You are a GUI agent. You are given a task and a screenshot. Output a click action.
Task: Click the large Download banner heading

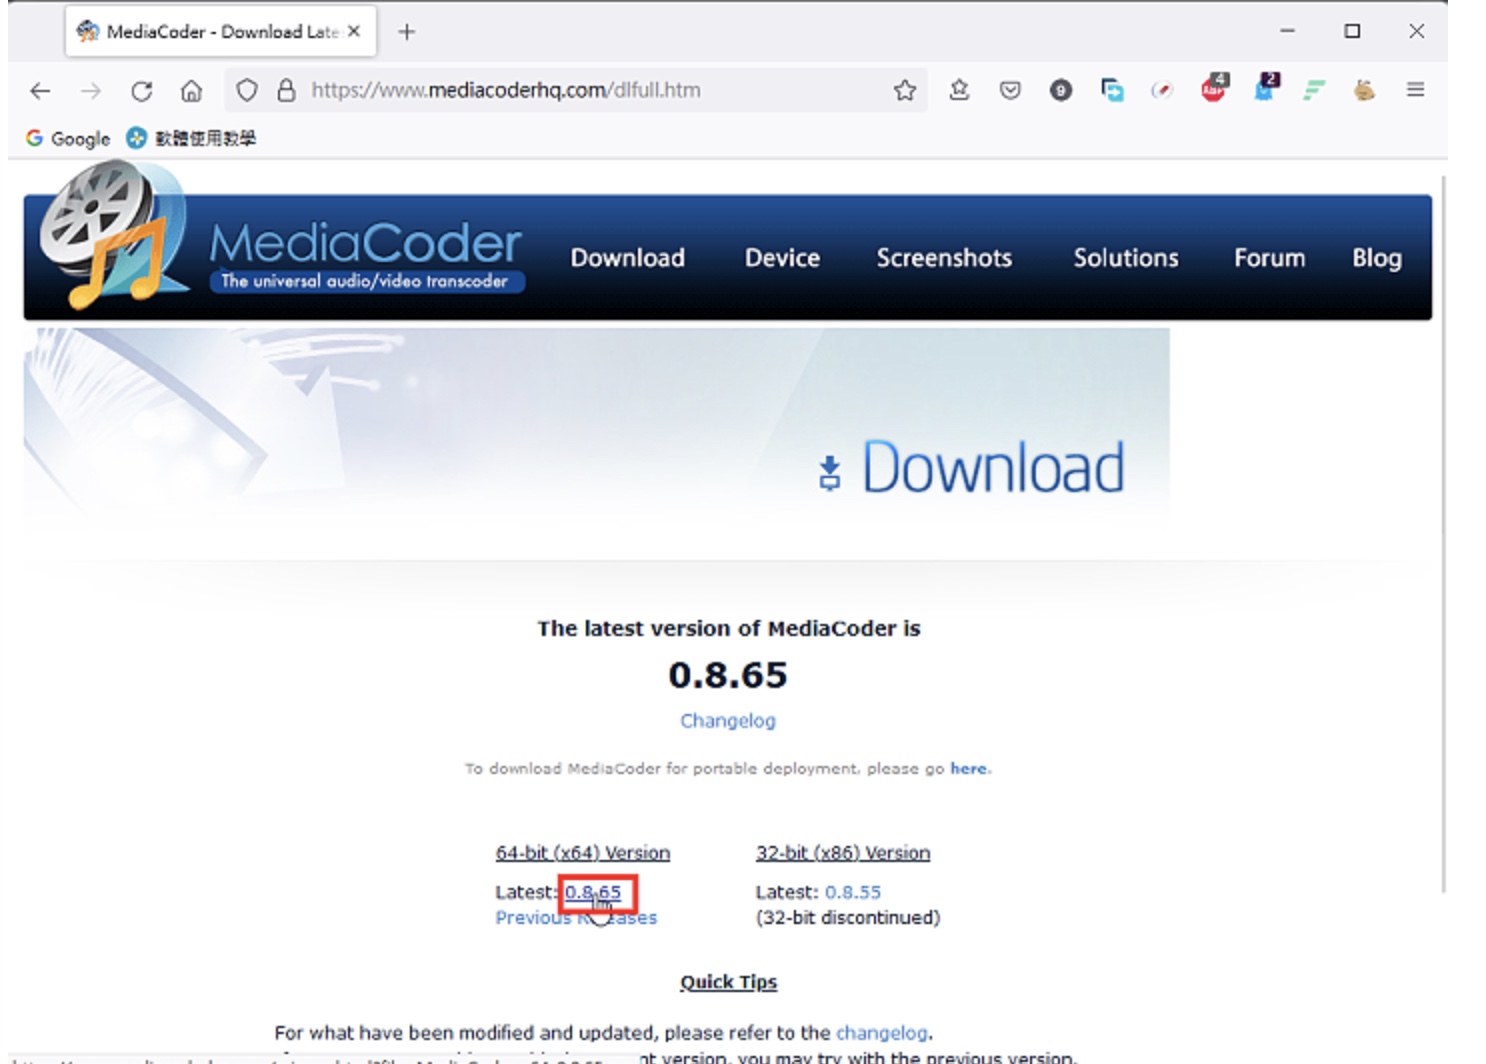[x=993, y=468]
